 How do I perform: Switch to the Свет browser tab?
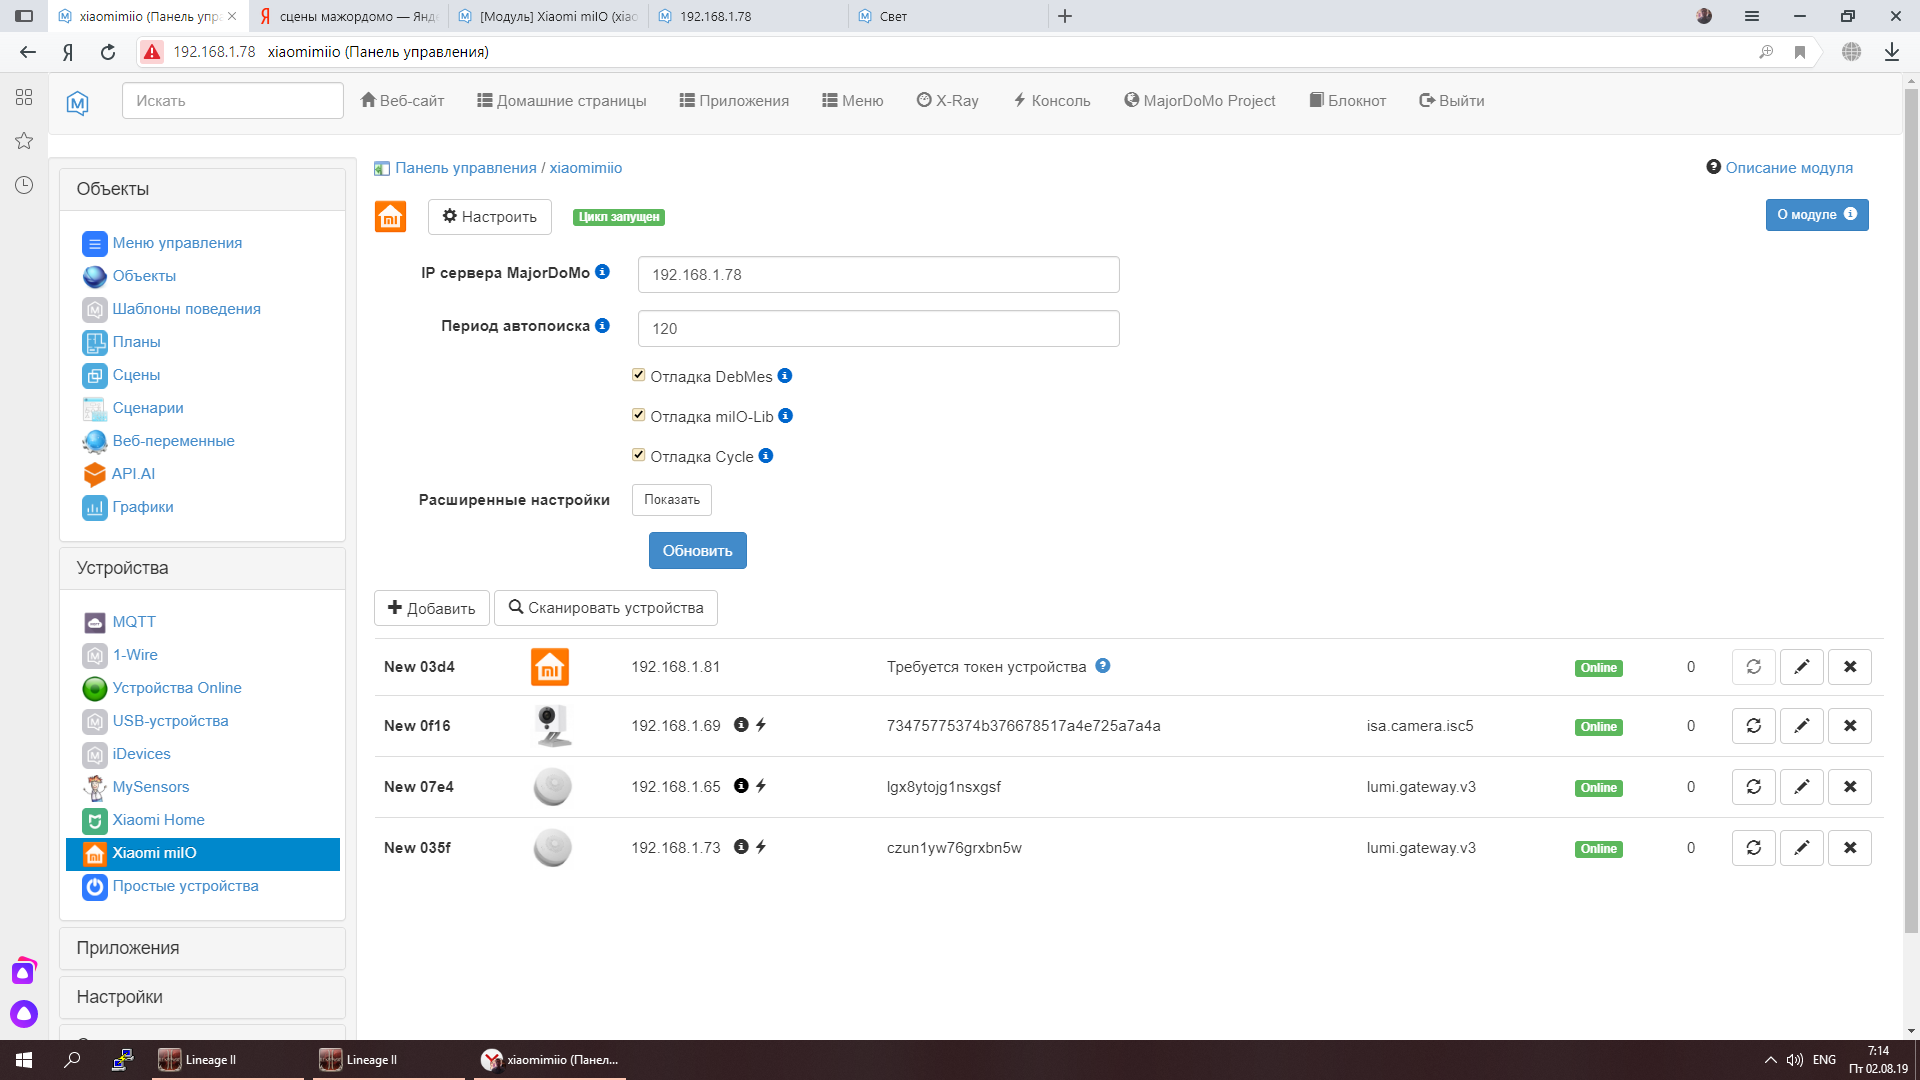[x=893, y=16]
